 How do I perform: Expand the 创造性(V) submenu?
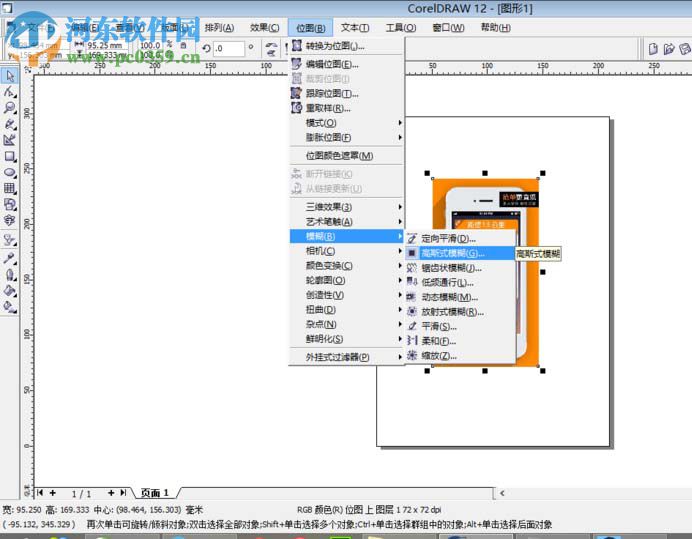(x=346, y=295)
